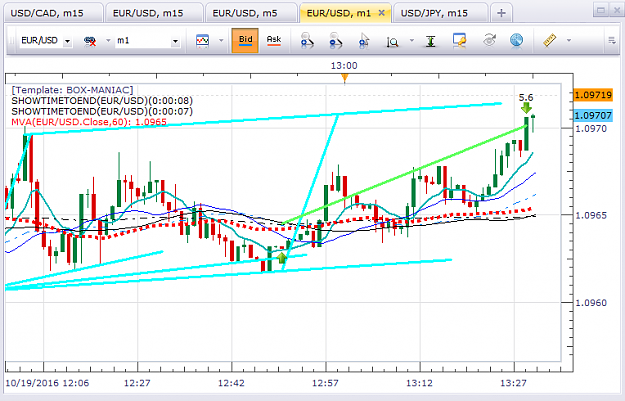Restore the chart window via restore button
Image resolution: width=625 pixels, height=401 pixels.
point(601,10)
